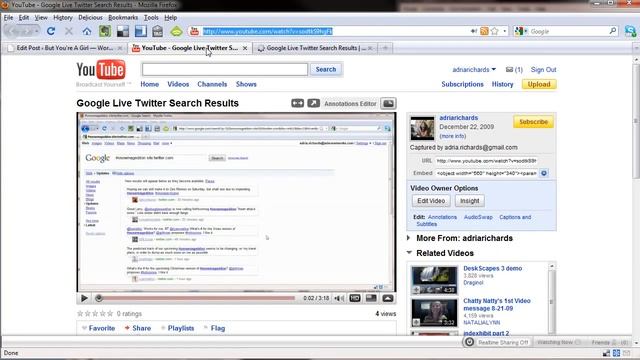The width and height of the screenshot is (640, 360).
Task: Open the DeskScapes 3 demo thumbnail
Action: tap(434, 280)
